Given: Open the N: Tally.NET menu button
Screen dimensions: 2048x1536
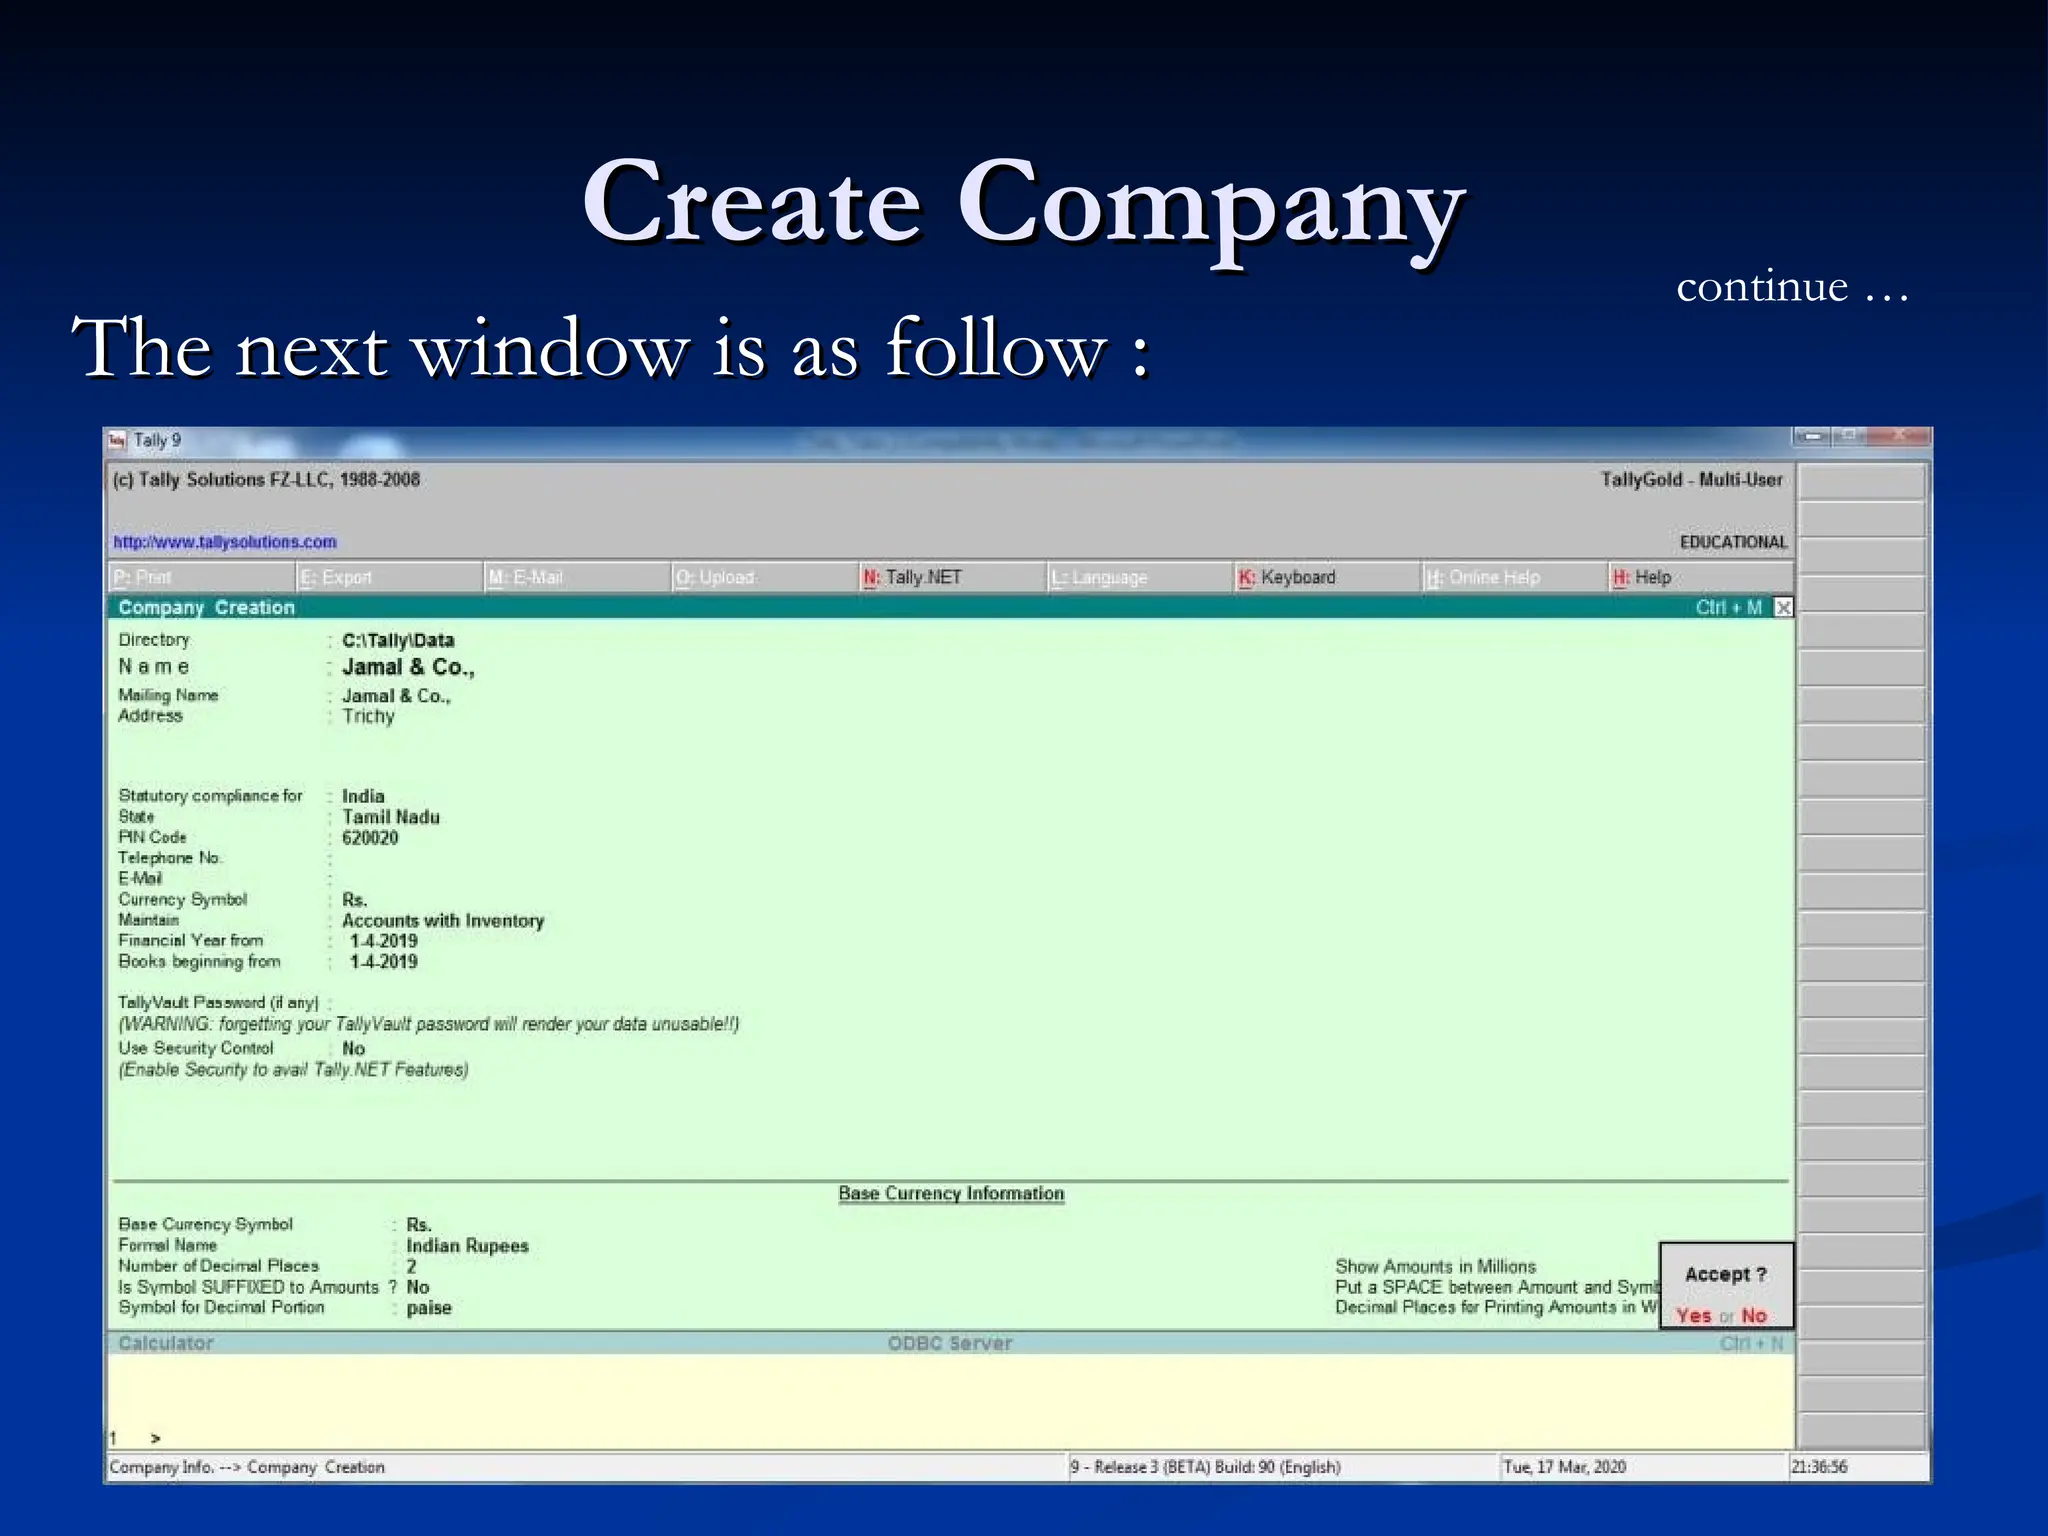Looking at the screenshot, I should 953,577.
